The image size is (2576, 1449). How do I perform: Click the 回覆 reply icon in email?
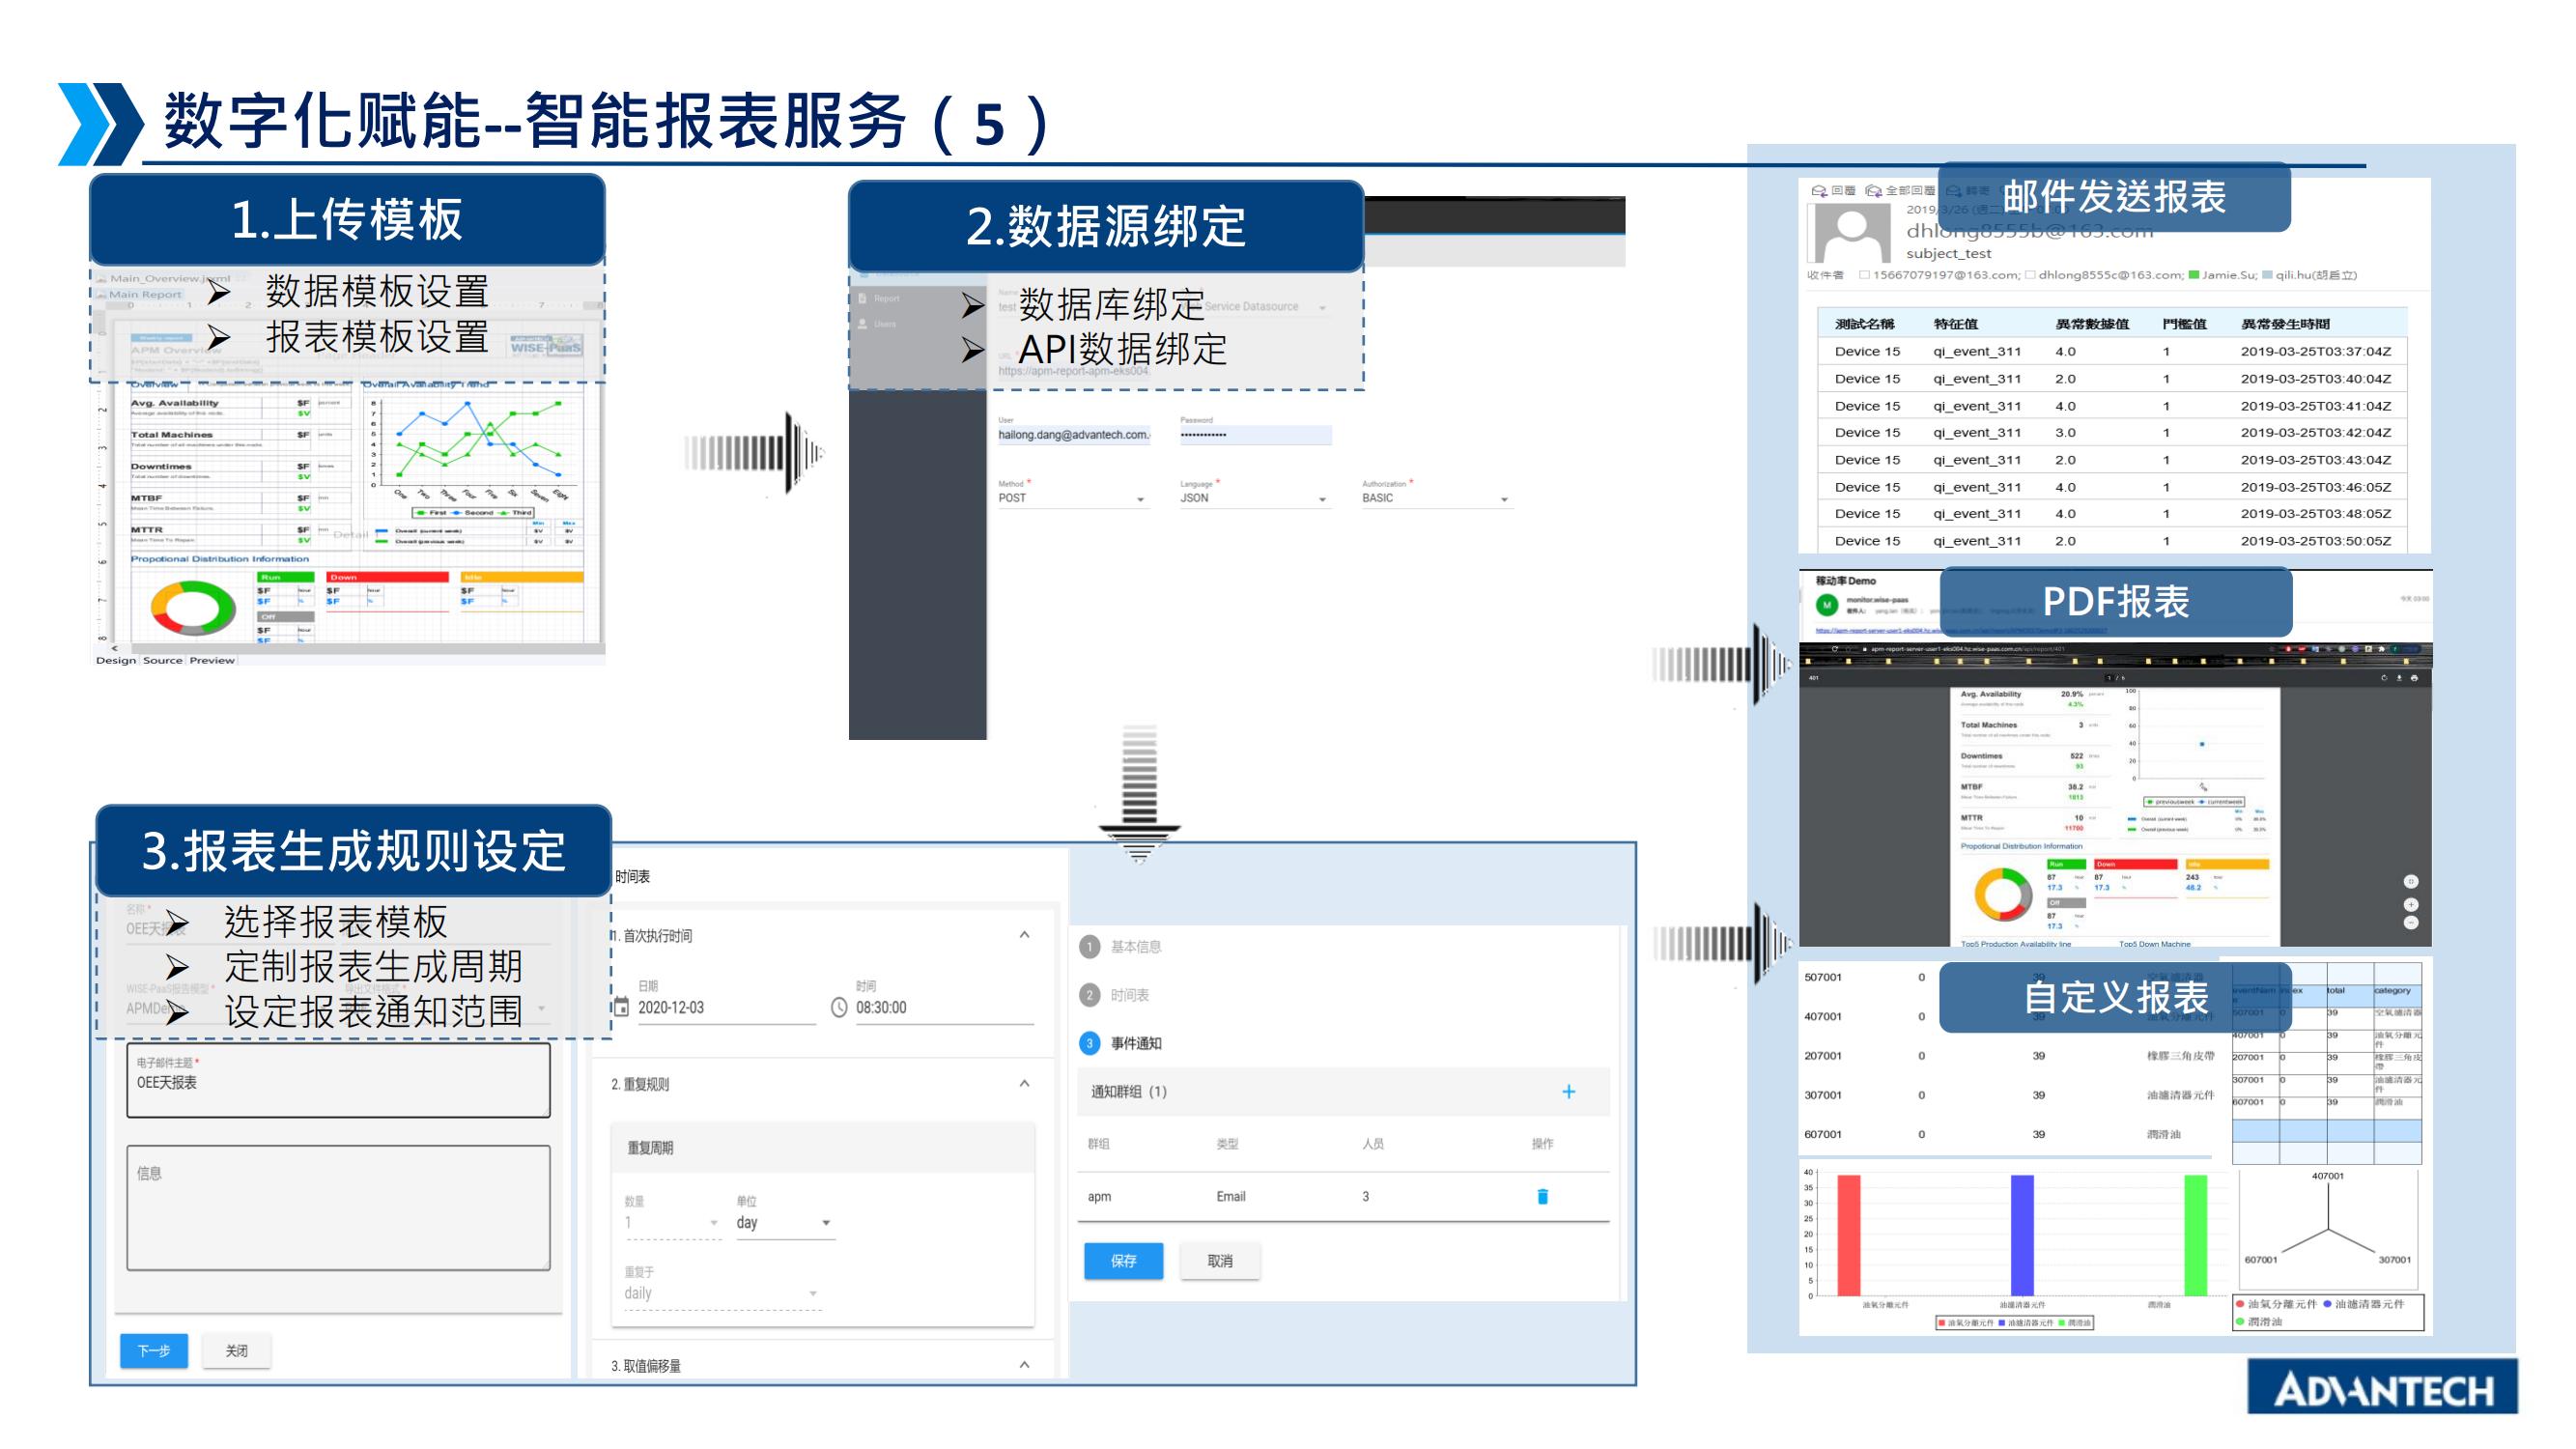tap(1819, 190)
